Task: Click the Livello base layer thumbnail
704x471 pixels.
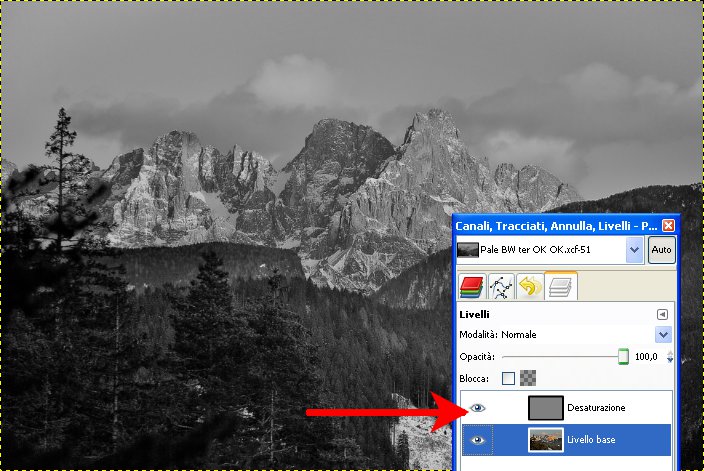Action: tap(546, 440)
